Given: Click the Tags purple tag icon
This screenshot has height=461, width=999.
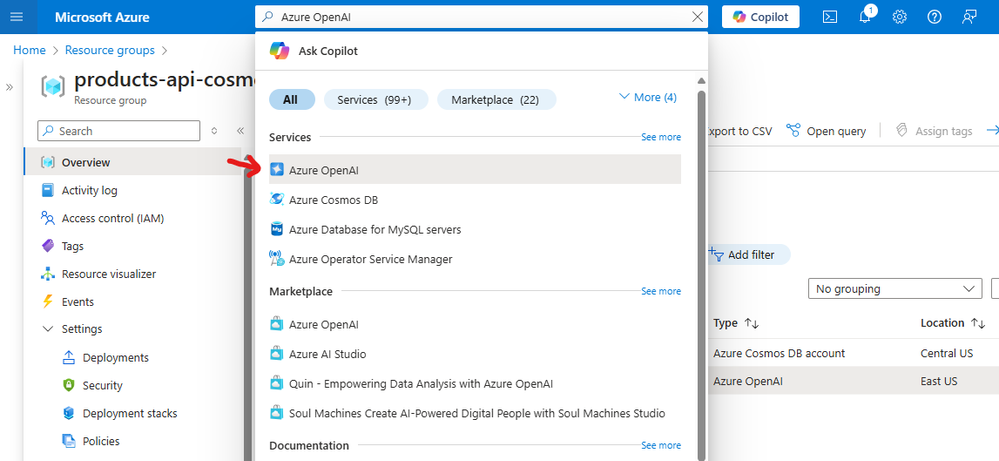Looking at the screenshot, I should [x=48, y=246].
